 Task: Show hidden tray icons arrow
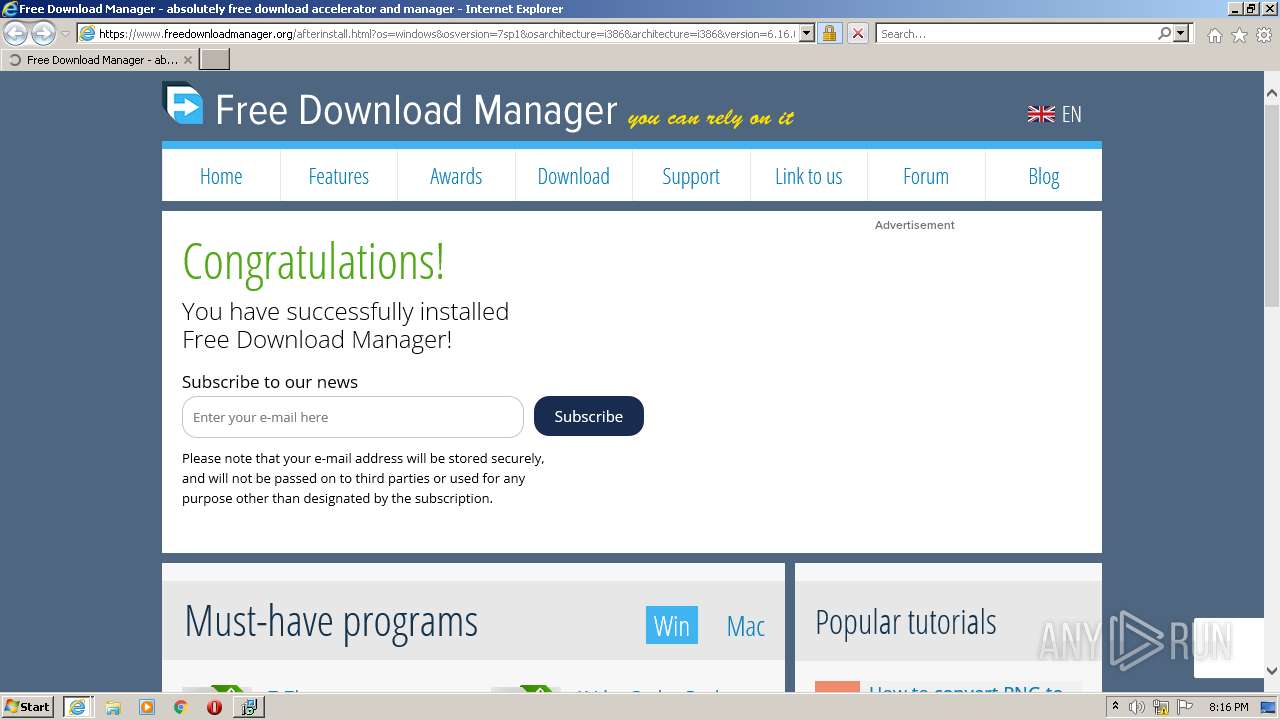1115,707
